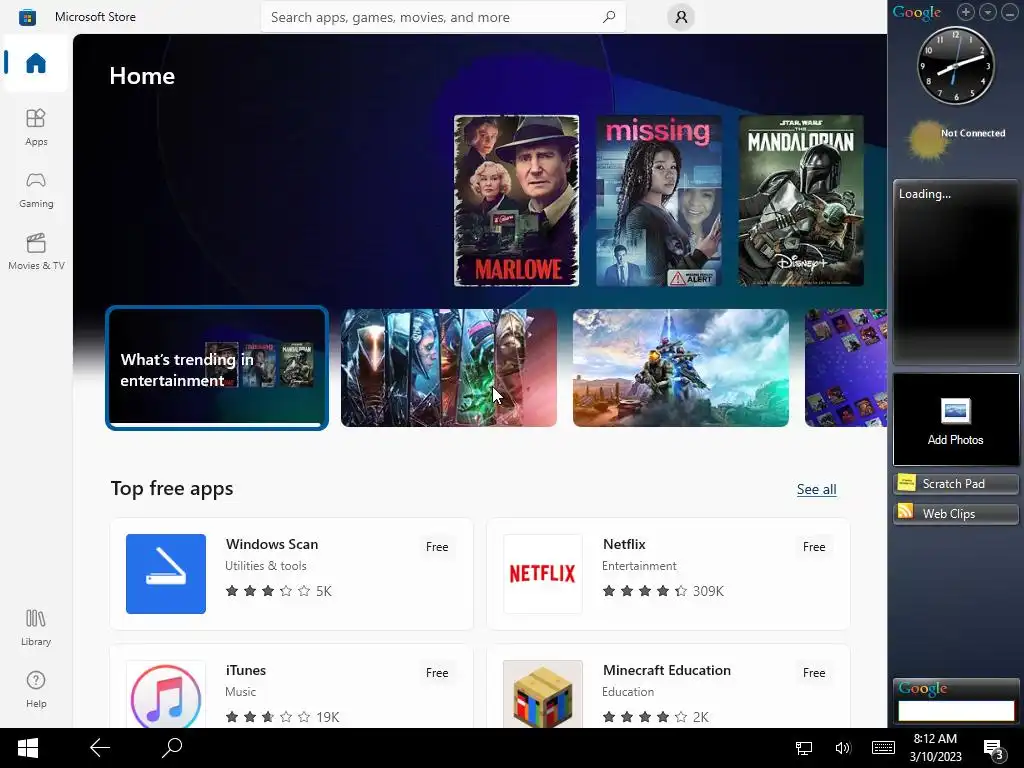Minimize the Google sidebar with minus icon

point(1010,12)
